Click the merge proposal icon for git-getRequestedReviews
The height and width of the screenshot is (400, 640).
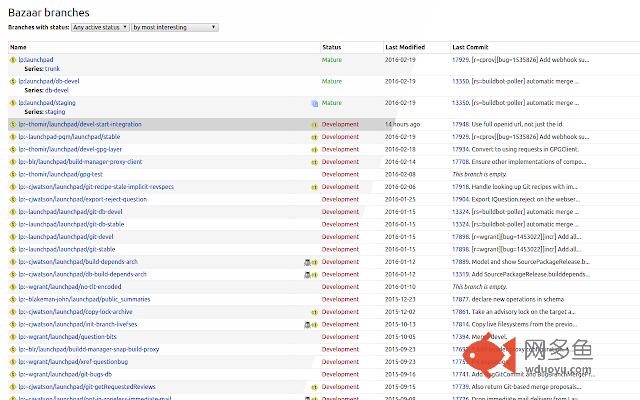[x=314, y=387]
